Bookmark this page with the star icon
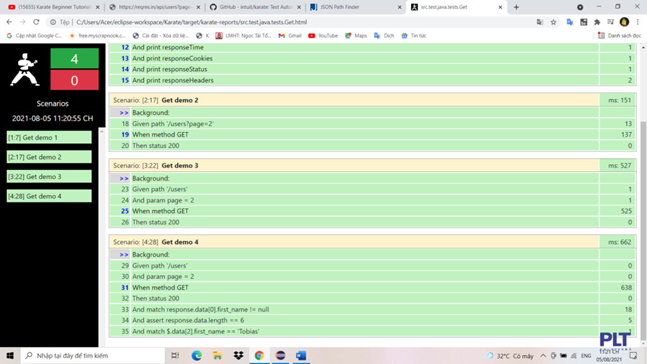647x364 pixels. (x=553, y=22)
